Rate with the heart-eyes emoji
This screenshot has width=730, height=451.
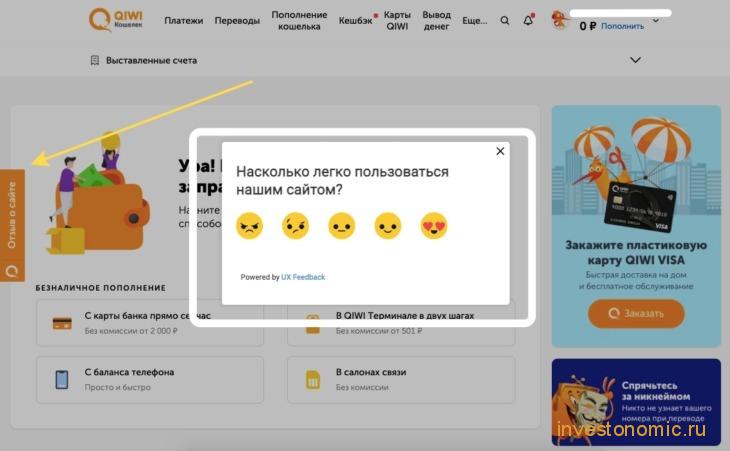tap(434, 226)
